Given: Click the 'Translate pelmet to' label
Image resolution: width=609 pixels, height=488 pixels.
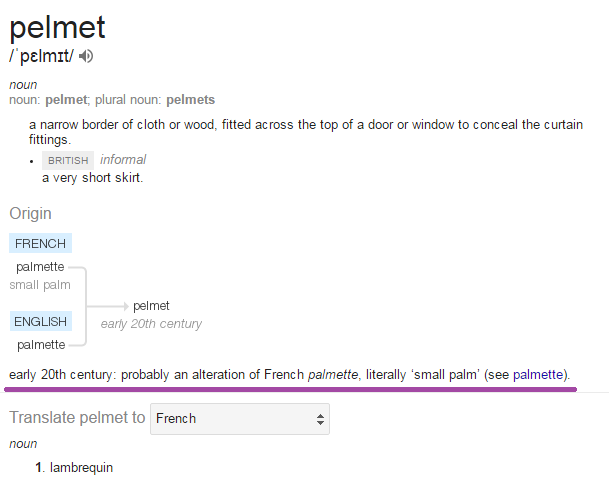Looking at the screenshot, I should click(x=77, y=418).
